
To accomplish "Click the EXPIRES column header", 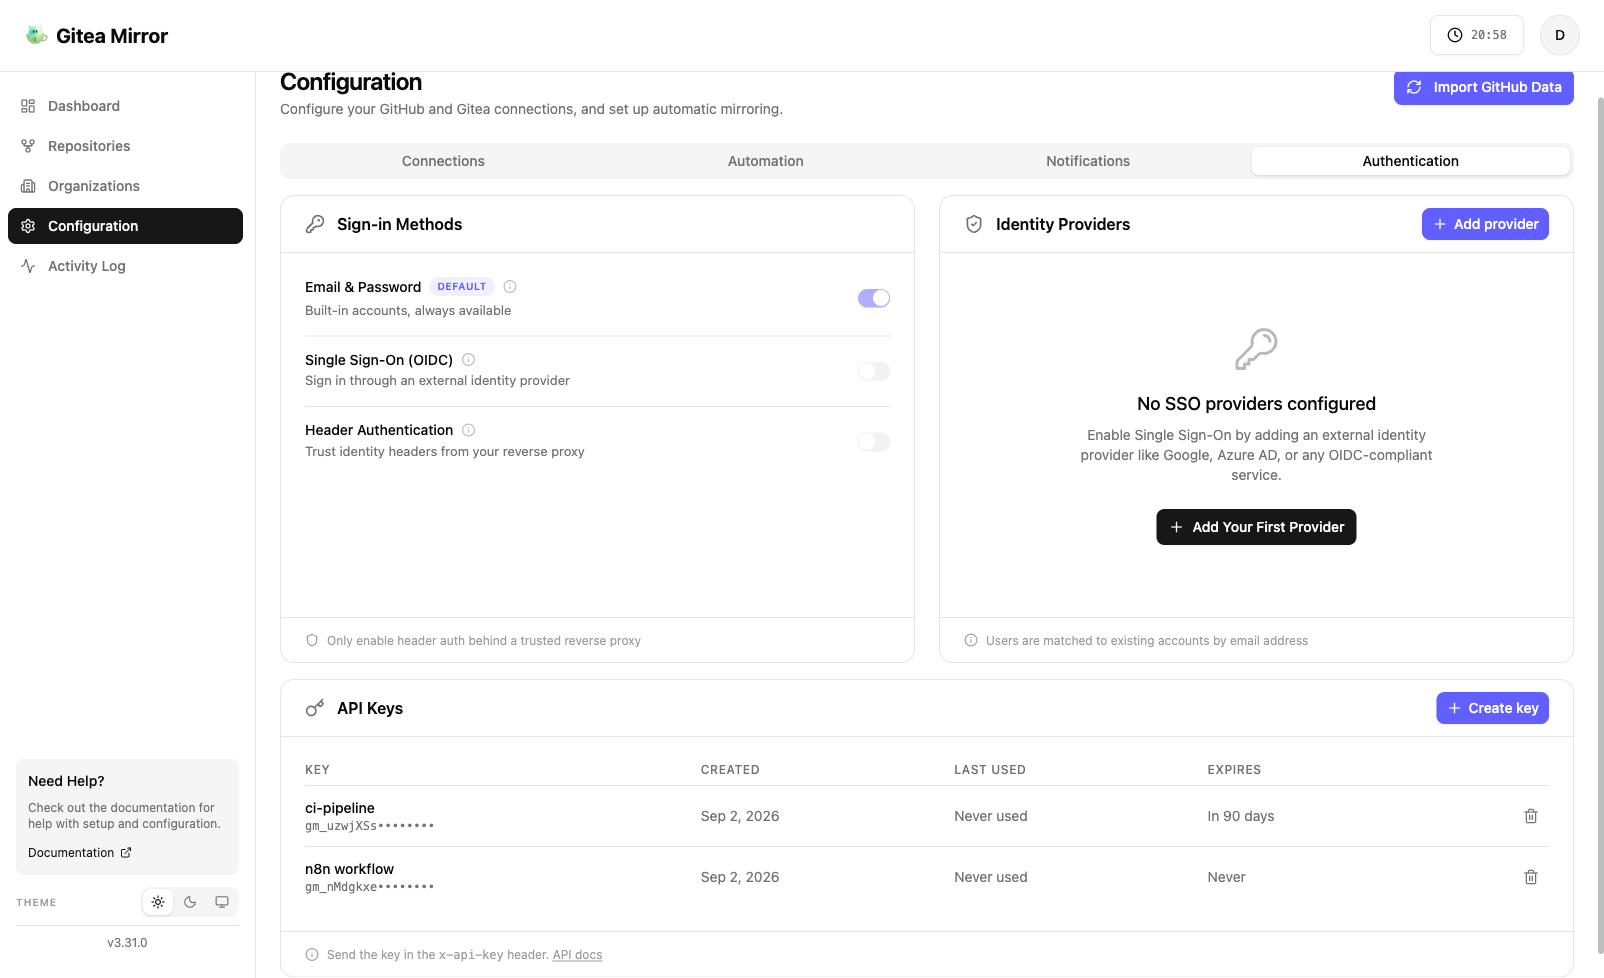I will click(x=1234, y=770).
